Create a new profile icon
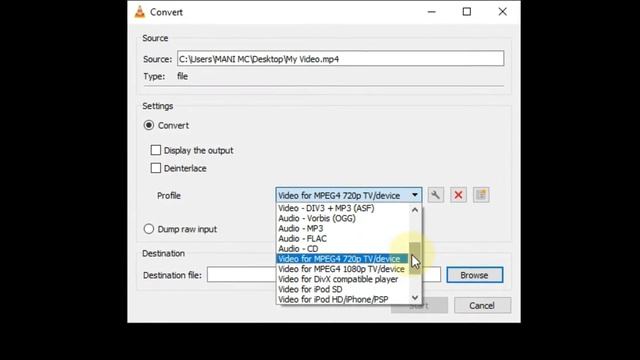The image size is (640, 360). tap(481, 195)
